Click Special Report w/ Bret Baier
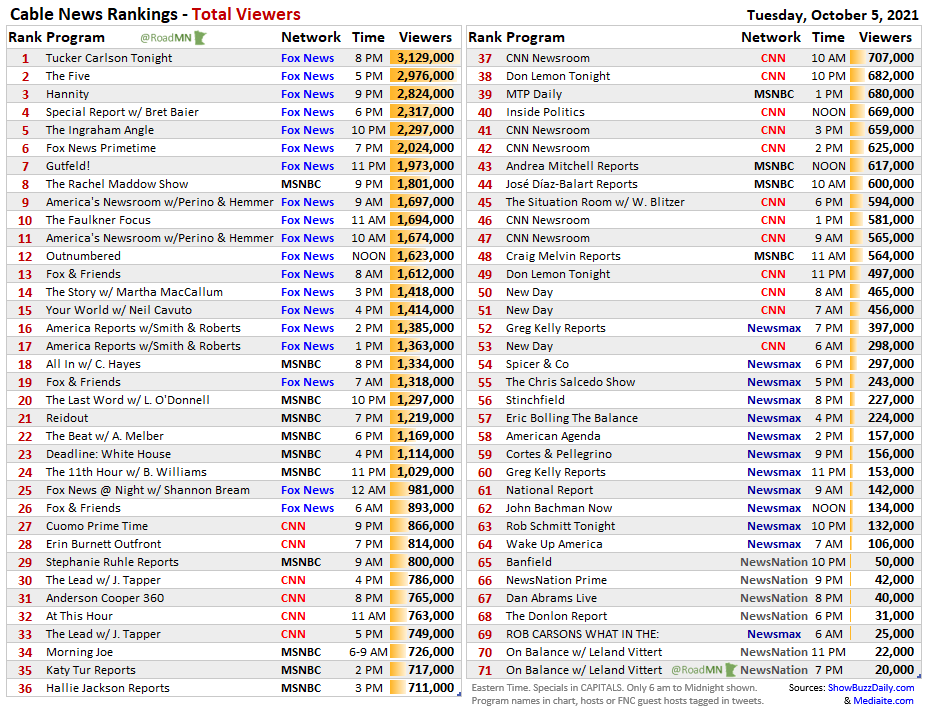Screen dimensions: 926x713 [122, 112]
